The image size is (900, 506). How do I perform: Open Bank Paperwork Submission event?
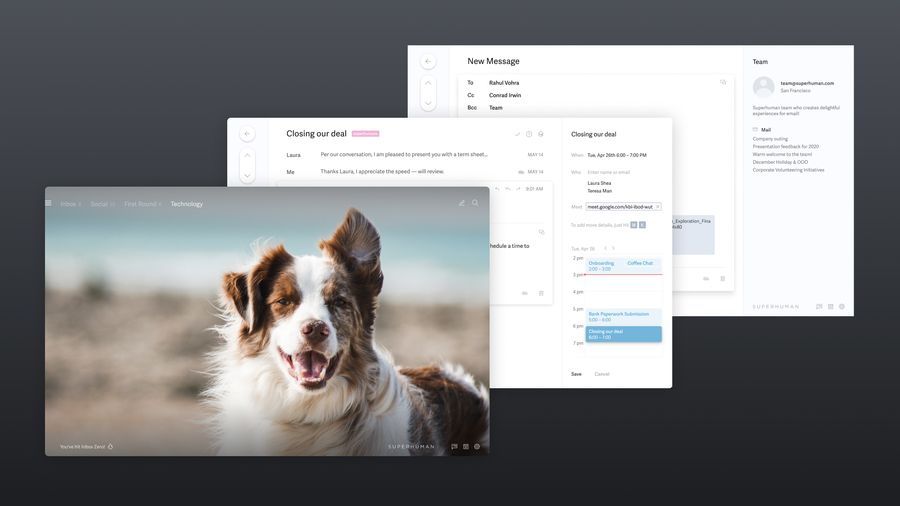click(x=623, y=317)
